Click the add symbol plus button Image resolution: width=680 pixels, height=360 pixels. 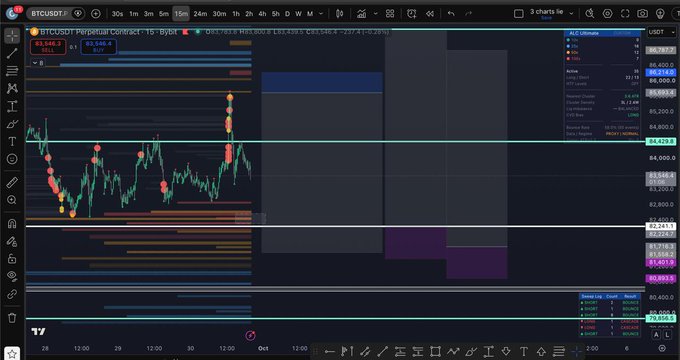95,14
